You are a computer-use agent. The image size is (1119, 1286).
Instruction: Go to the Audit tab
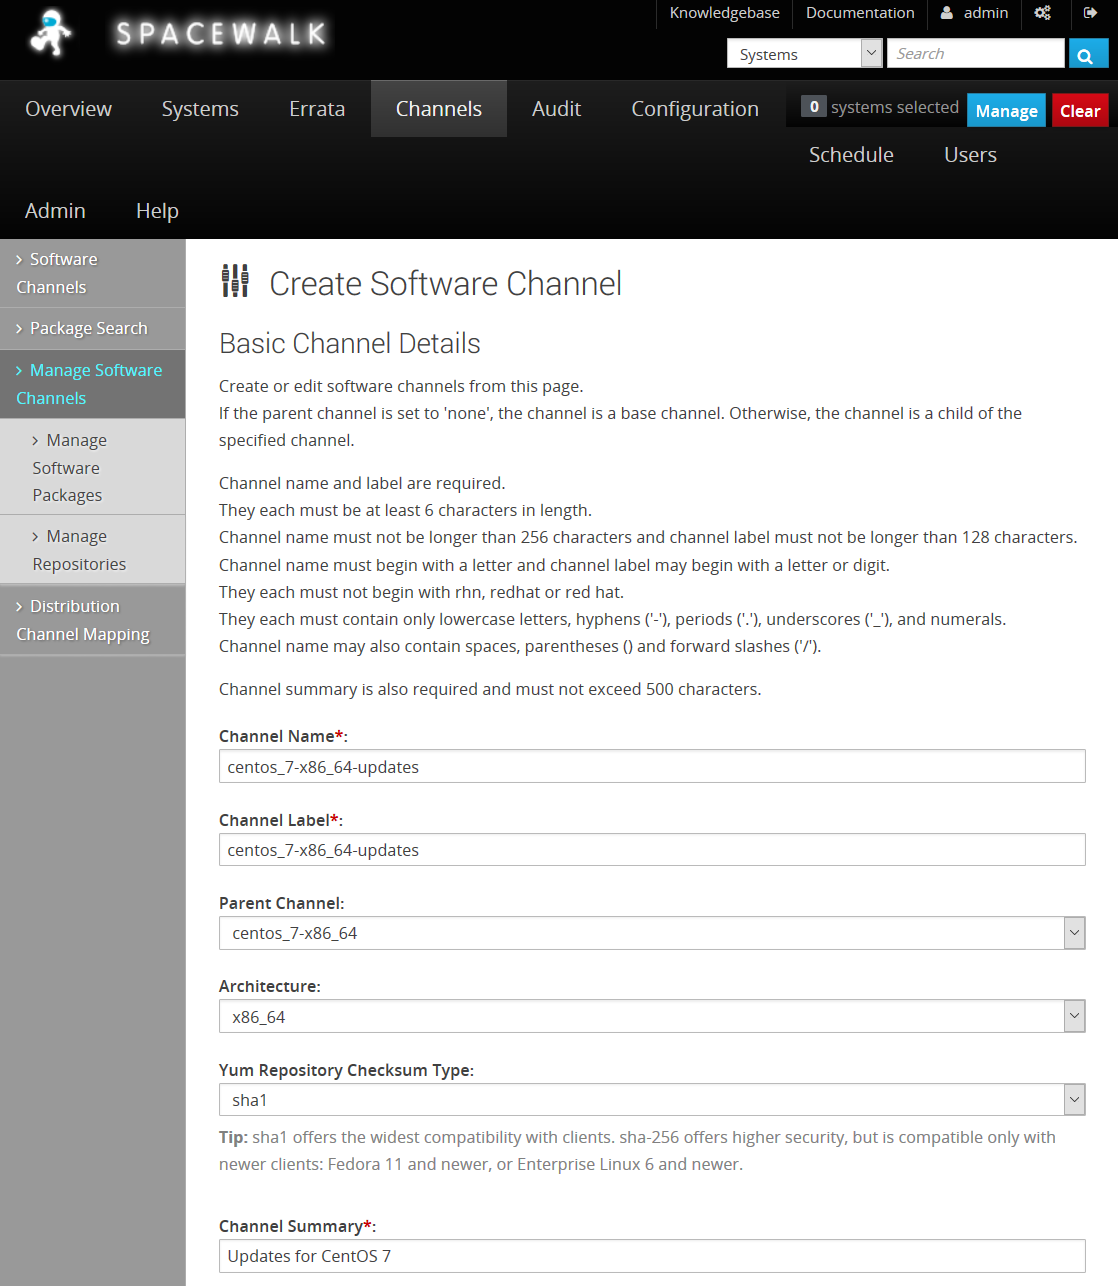pyautogui.click(x=556, y=109)
